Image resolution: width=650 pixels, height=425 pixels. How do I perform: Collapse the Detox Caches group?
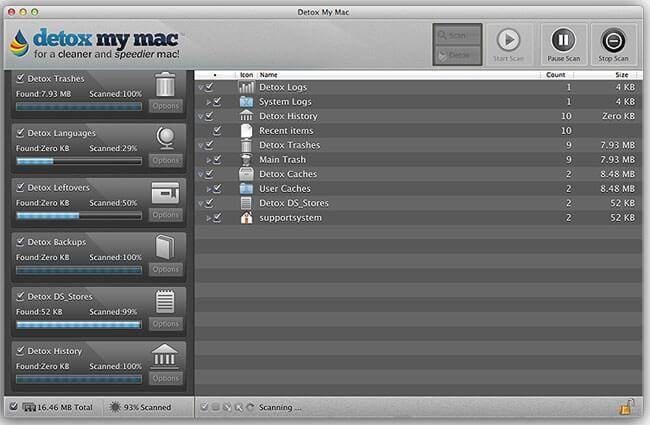click(x=201, y=174)
